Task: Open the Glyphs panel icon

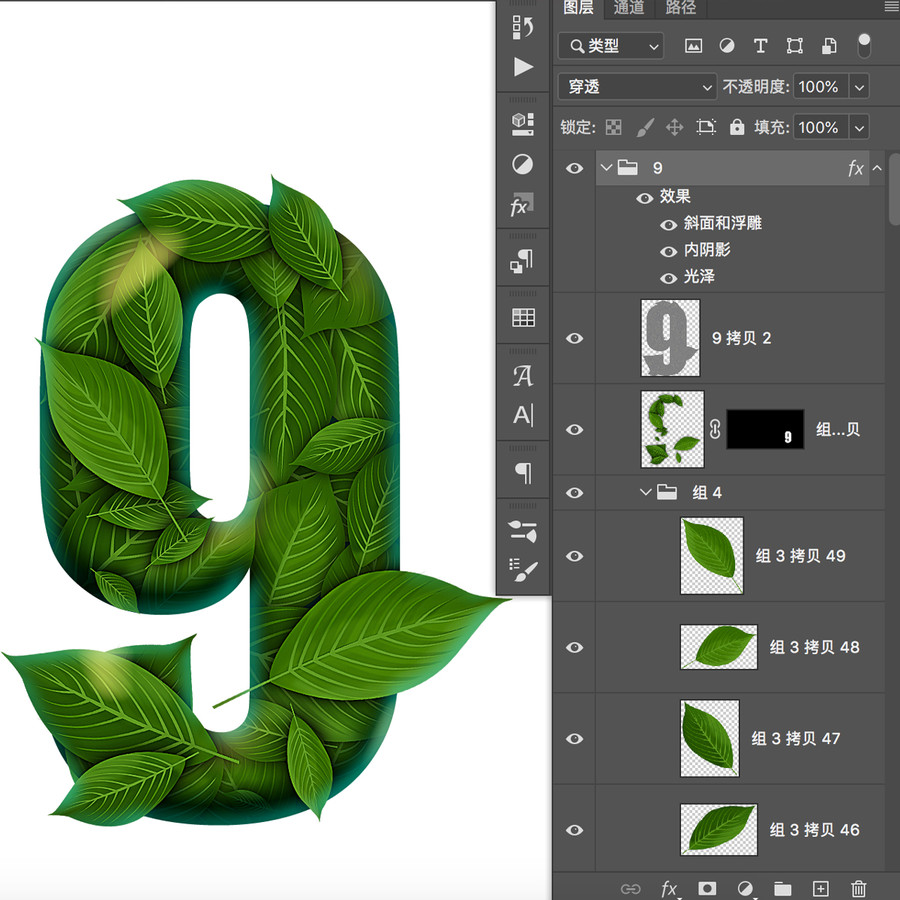Action: (x=523, y=376)
